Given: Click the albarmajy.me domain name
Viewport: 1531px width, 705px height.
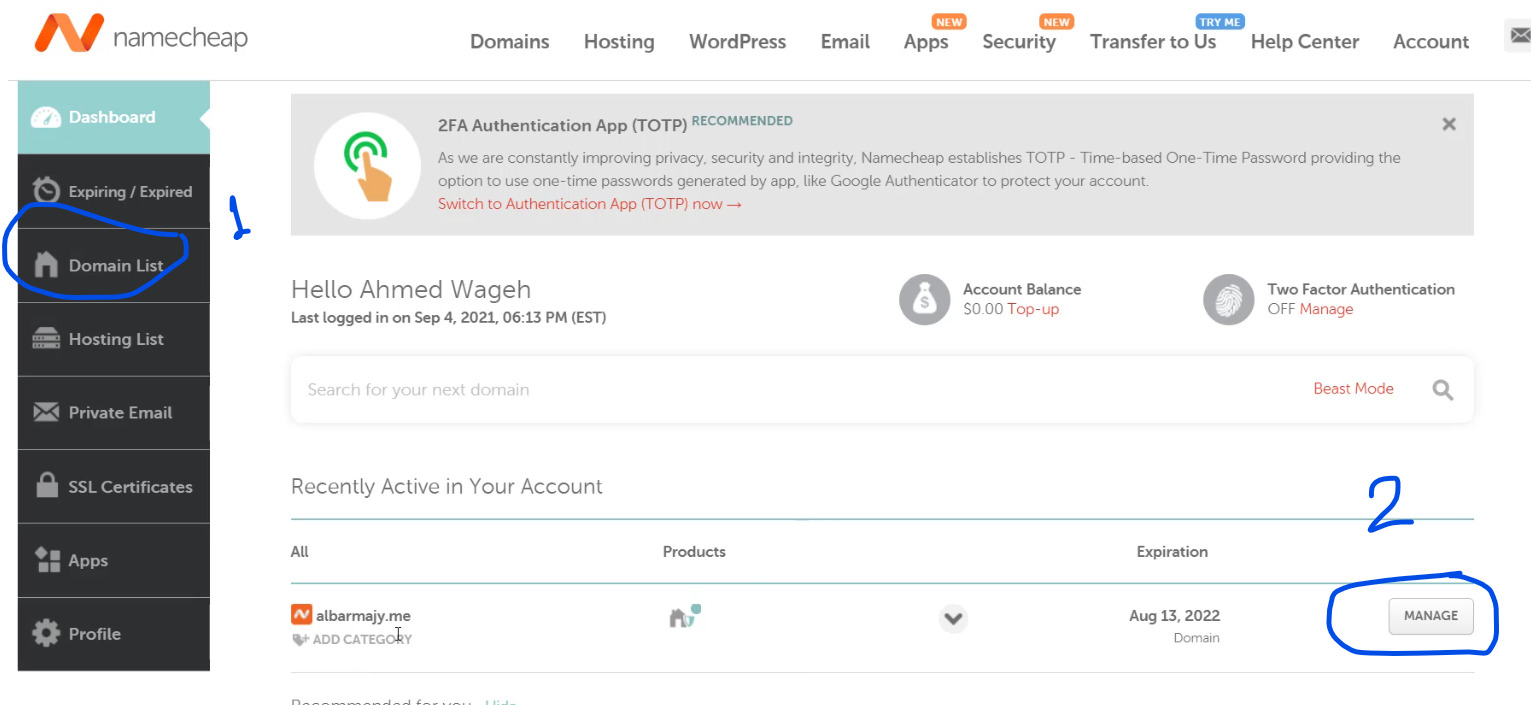Looking at the screenshot, I should coord(363,616).
